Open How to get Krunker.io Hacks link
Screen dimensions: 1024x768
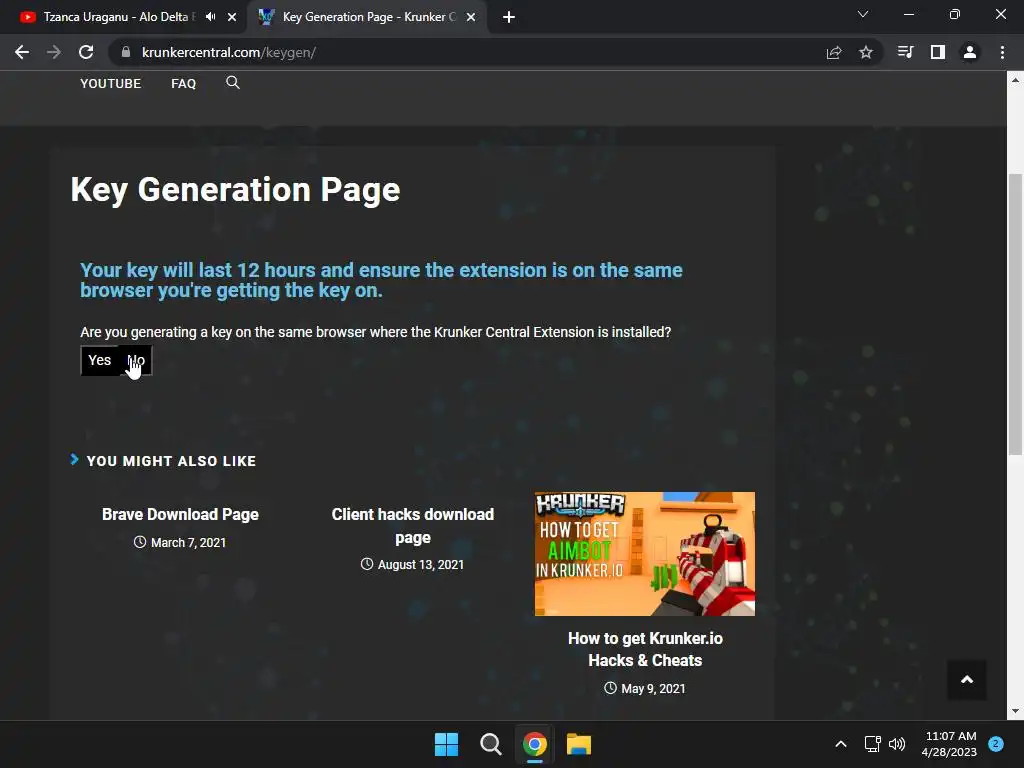(645, 649)
